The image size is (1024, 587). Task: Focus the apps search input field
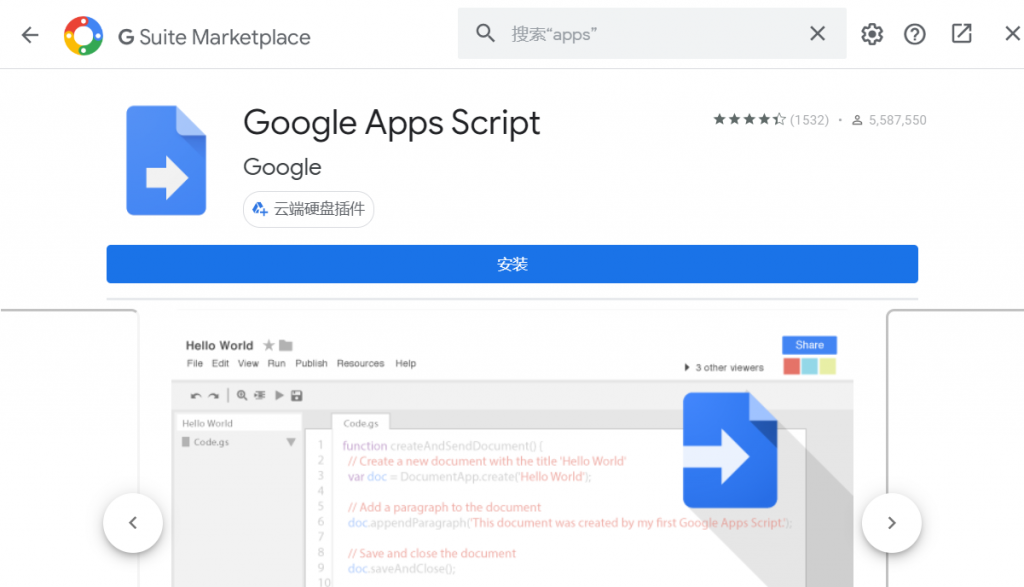tap(652, 33)
